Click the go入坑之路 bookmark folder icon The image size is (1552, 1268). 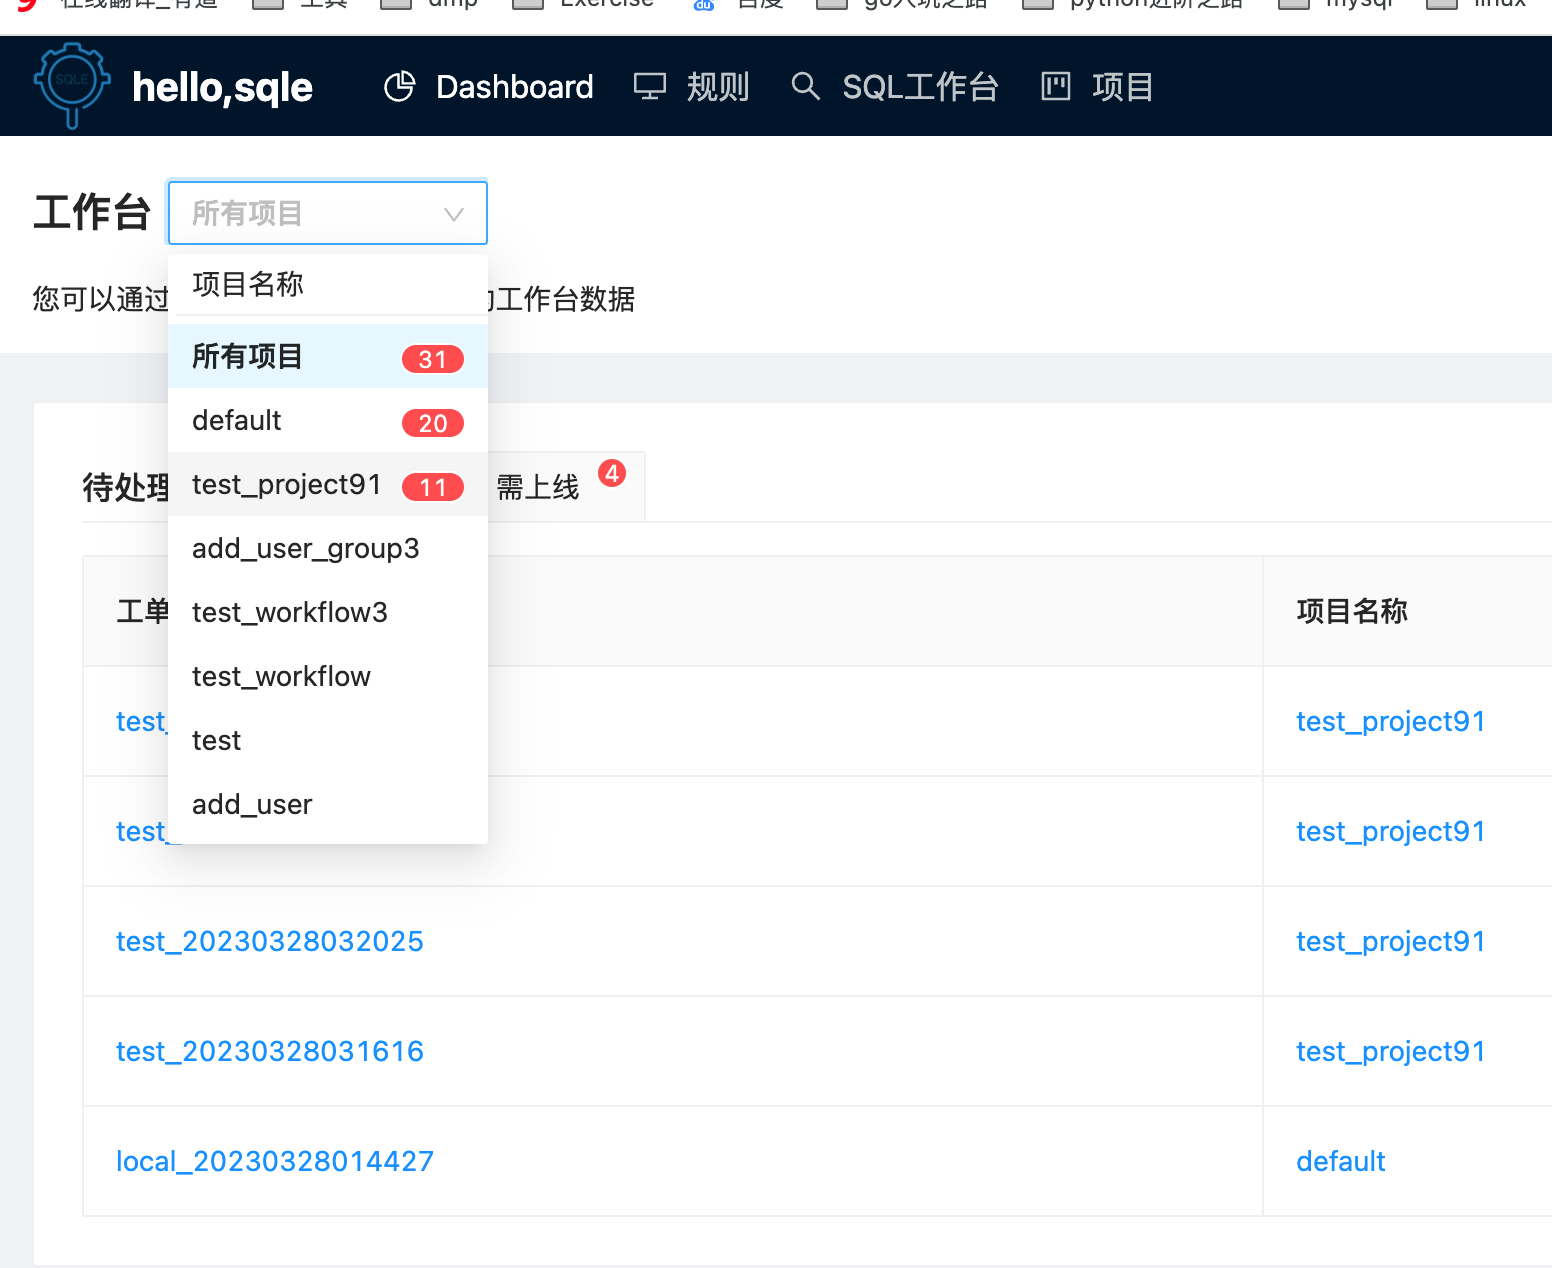coord(832,5)
